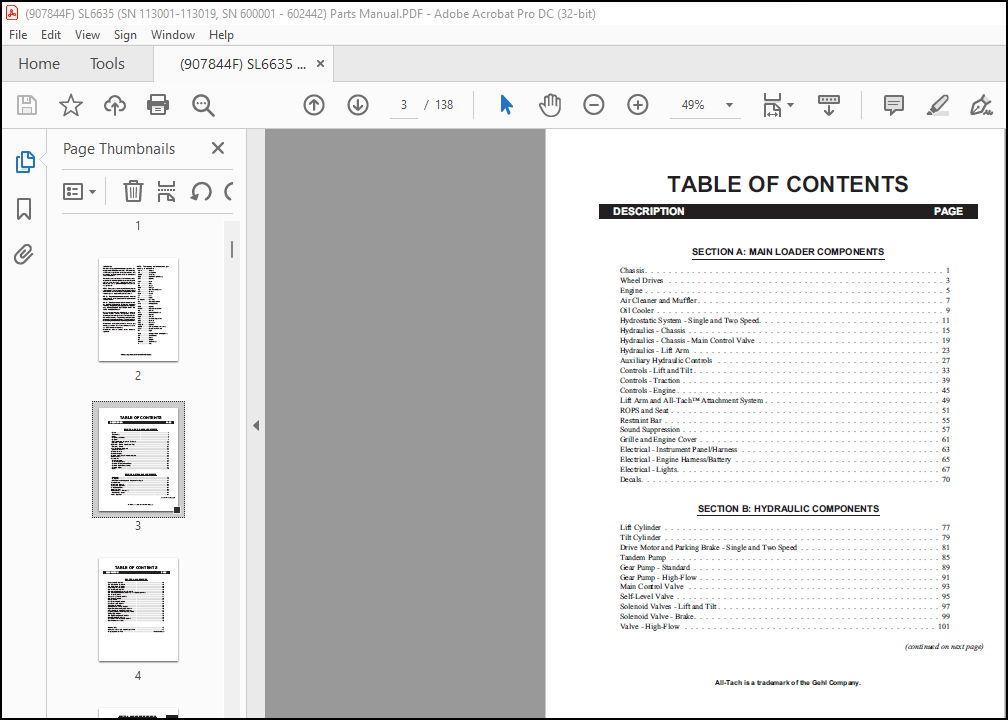Zoom out with minus icon
1008x720 pixels.
coord(593,105)
